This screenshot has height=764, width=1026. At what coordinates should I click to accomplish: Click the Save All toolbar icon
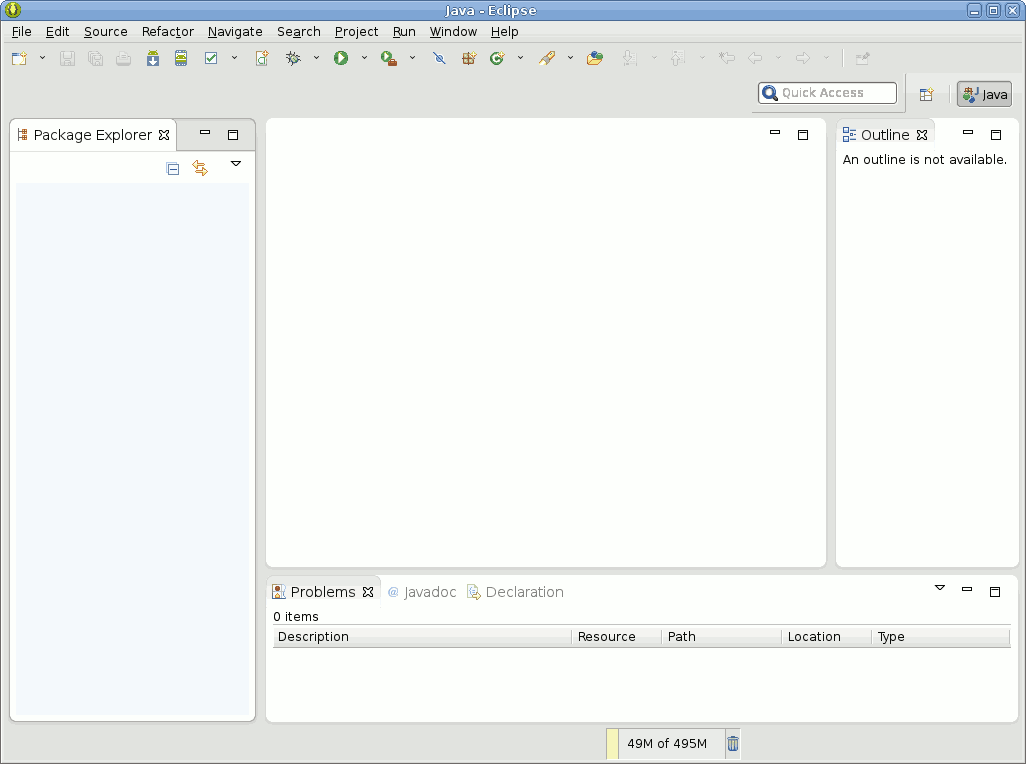[96, 58]
